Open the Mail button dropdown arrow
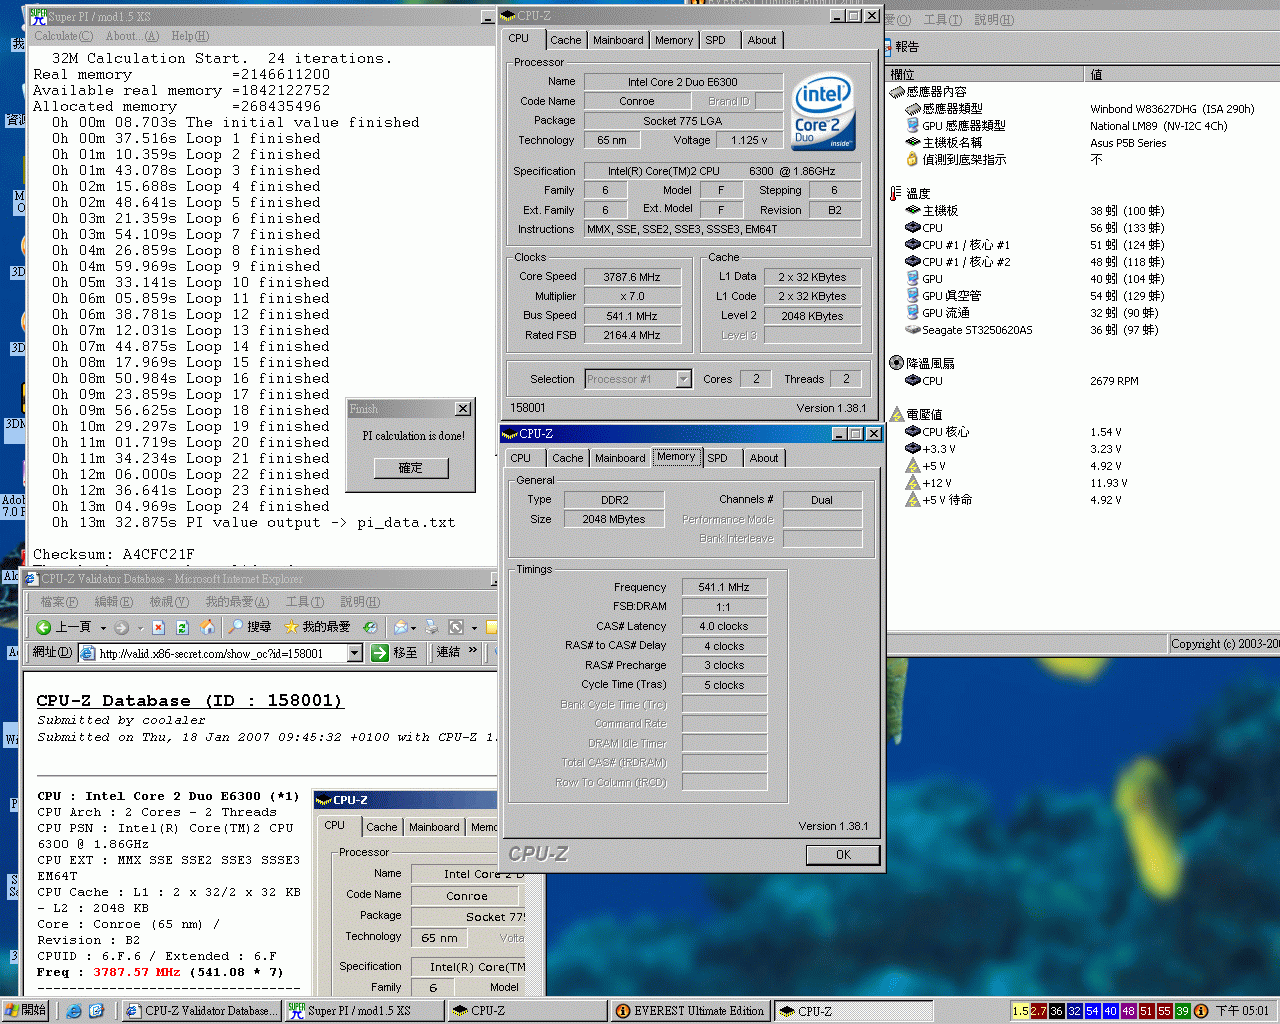Image resolution: width=1280 pixels, height=1024 pixels. (414, 628)
